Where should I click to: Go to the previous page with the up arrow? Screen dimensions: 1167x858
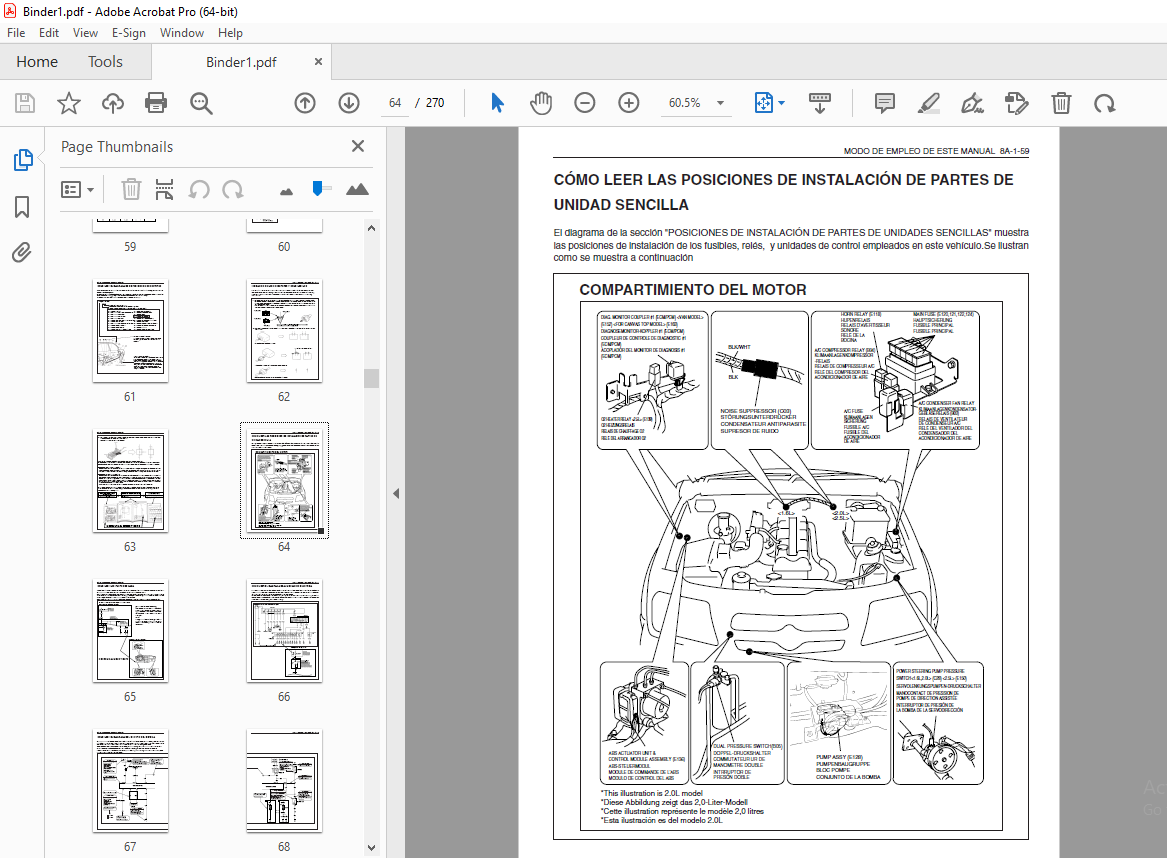(x=304, y=103)
